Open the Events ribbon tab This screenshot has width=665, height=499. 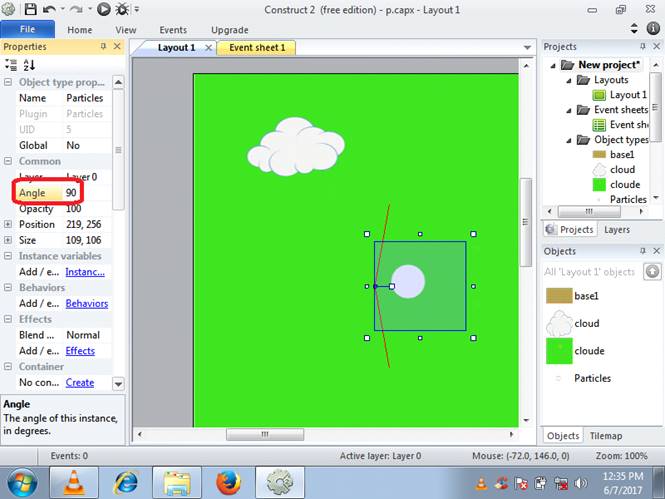[x=173, y=30]
